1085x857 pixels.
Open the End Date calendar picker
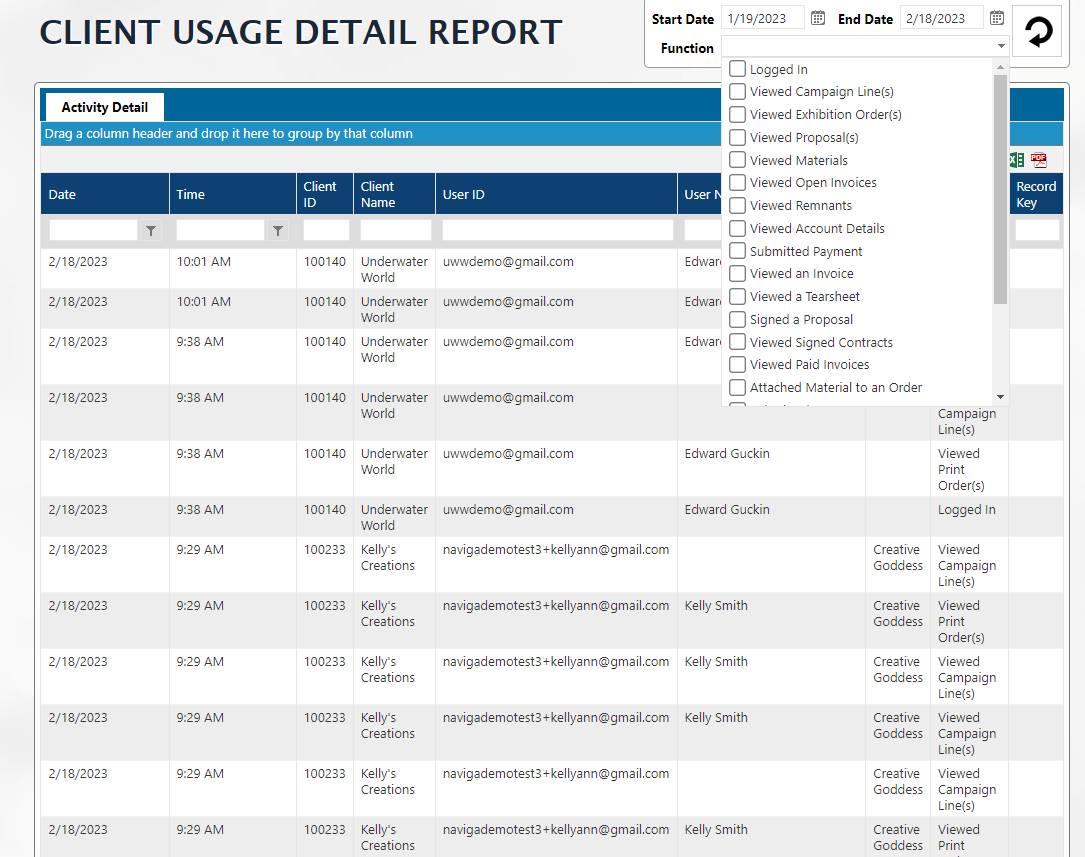996,18
